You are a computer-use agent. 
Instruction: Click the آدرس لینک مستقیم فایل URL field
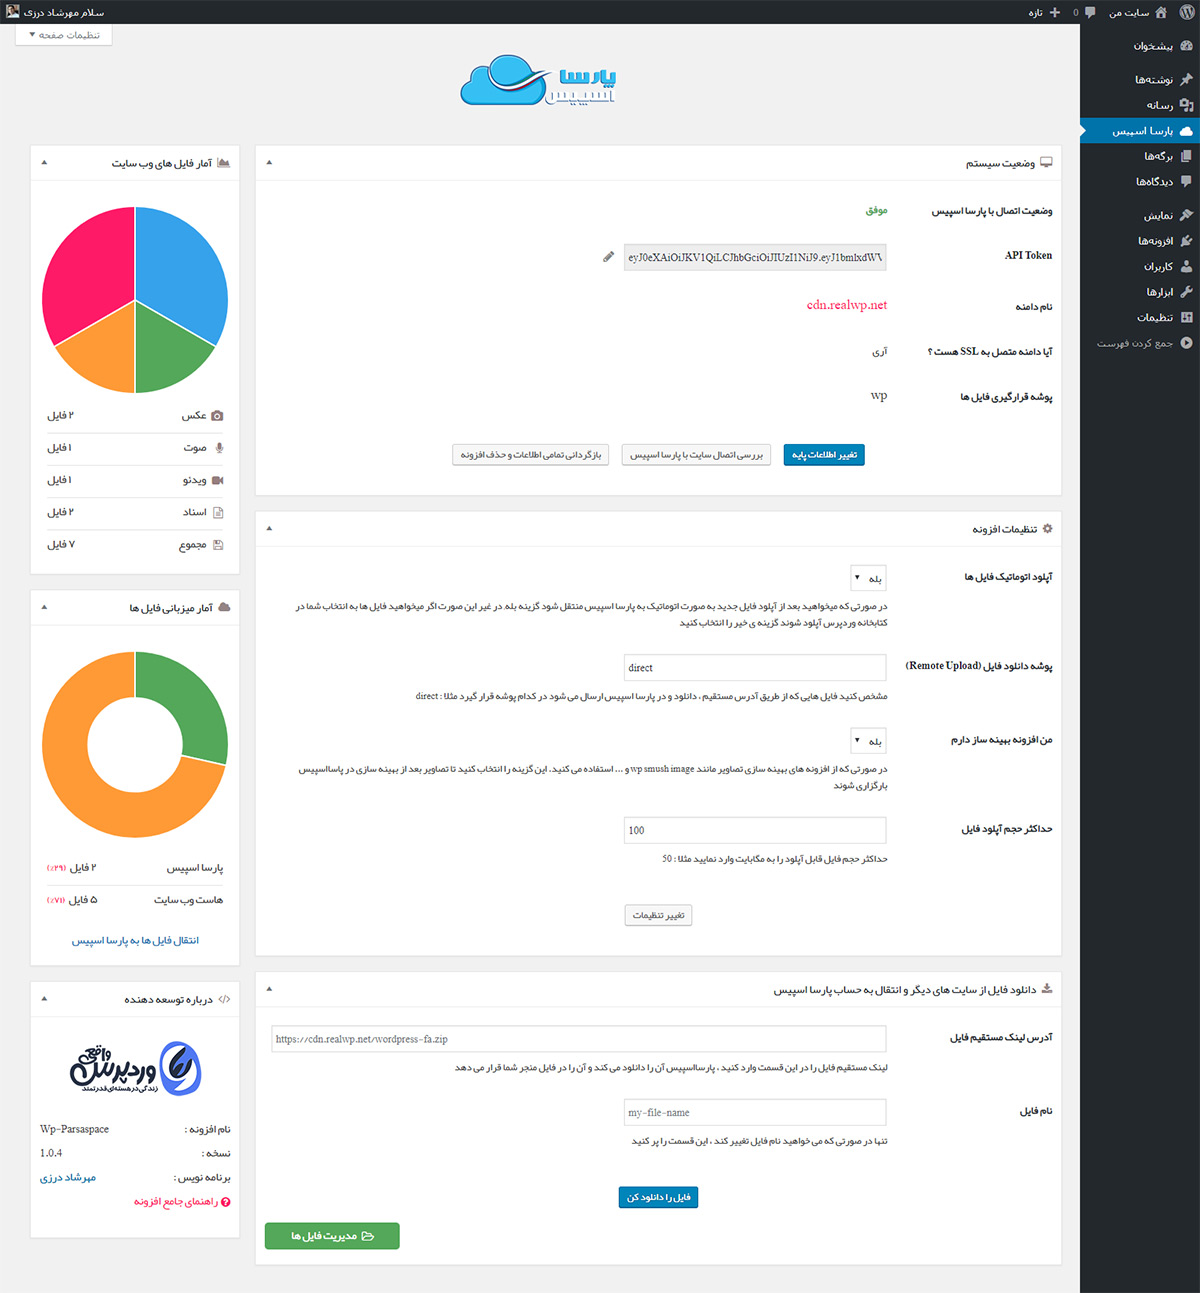click(579, 1039)
